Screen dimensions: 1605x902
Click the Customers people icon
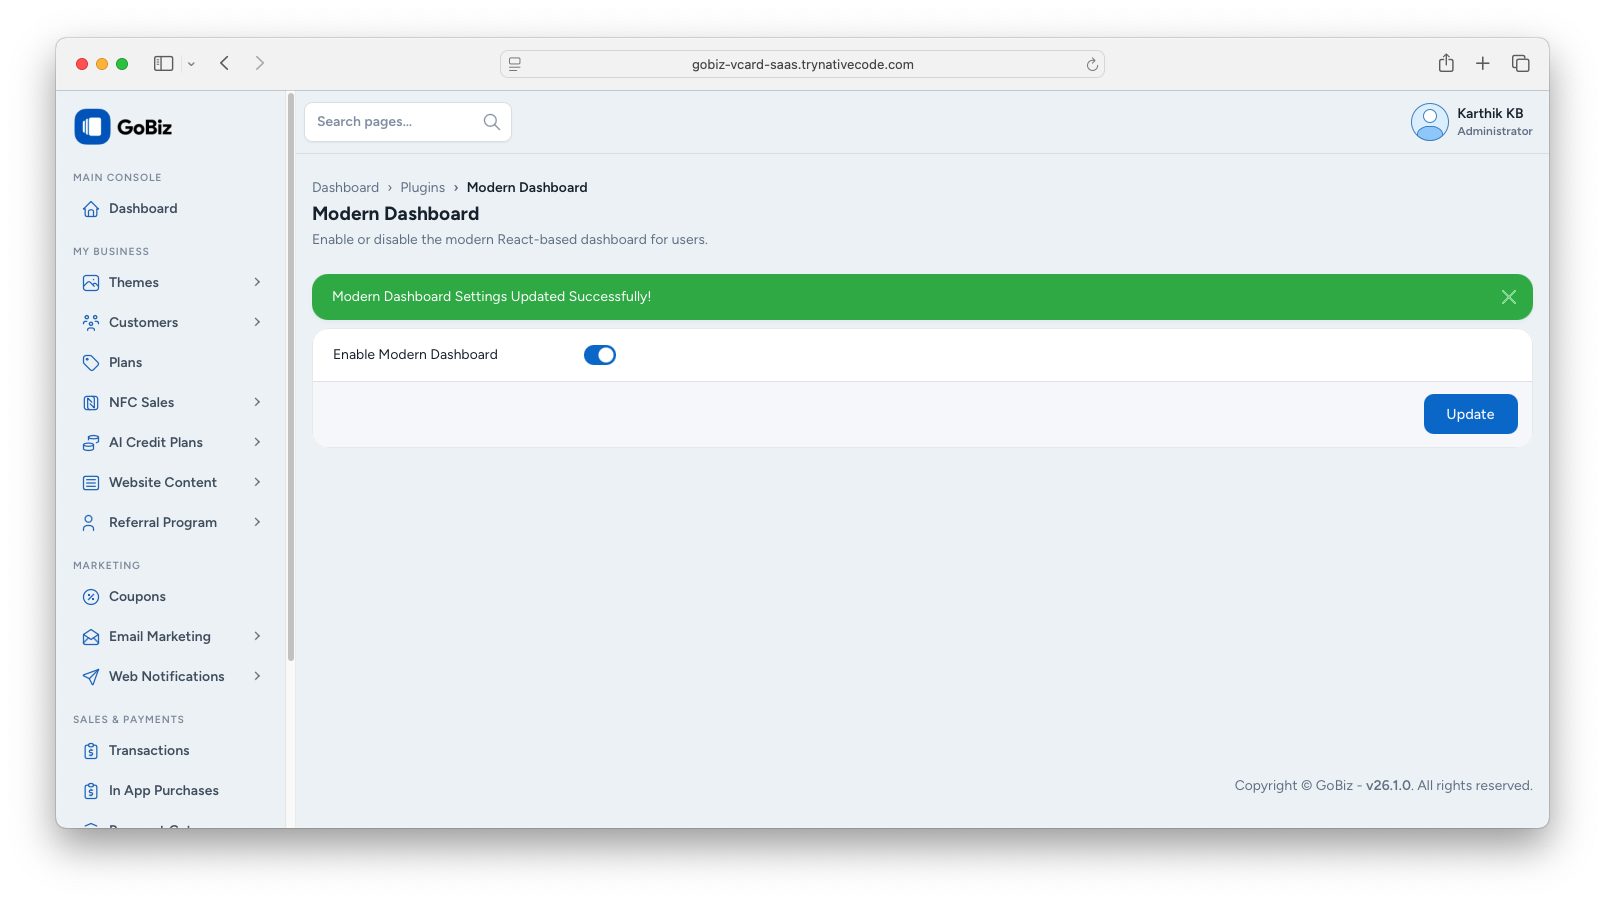91,323
